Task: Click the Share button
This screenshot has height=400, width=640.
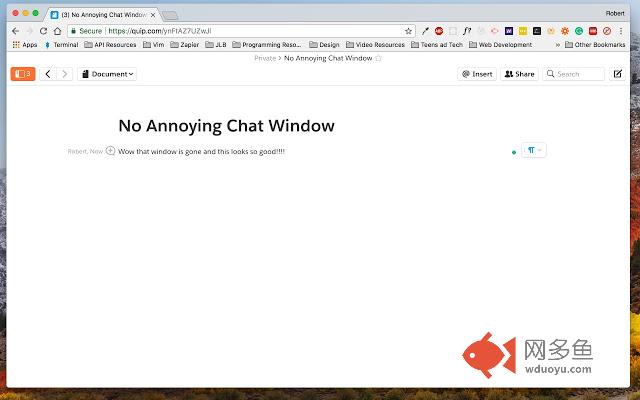Action: tap(519, 74)
